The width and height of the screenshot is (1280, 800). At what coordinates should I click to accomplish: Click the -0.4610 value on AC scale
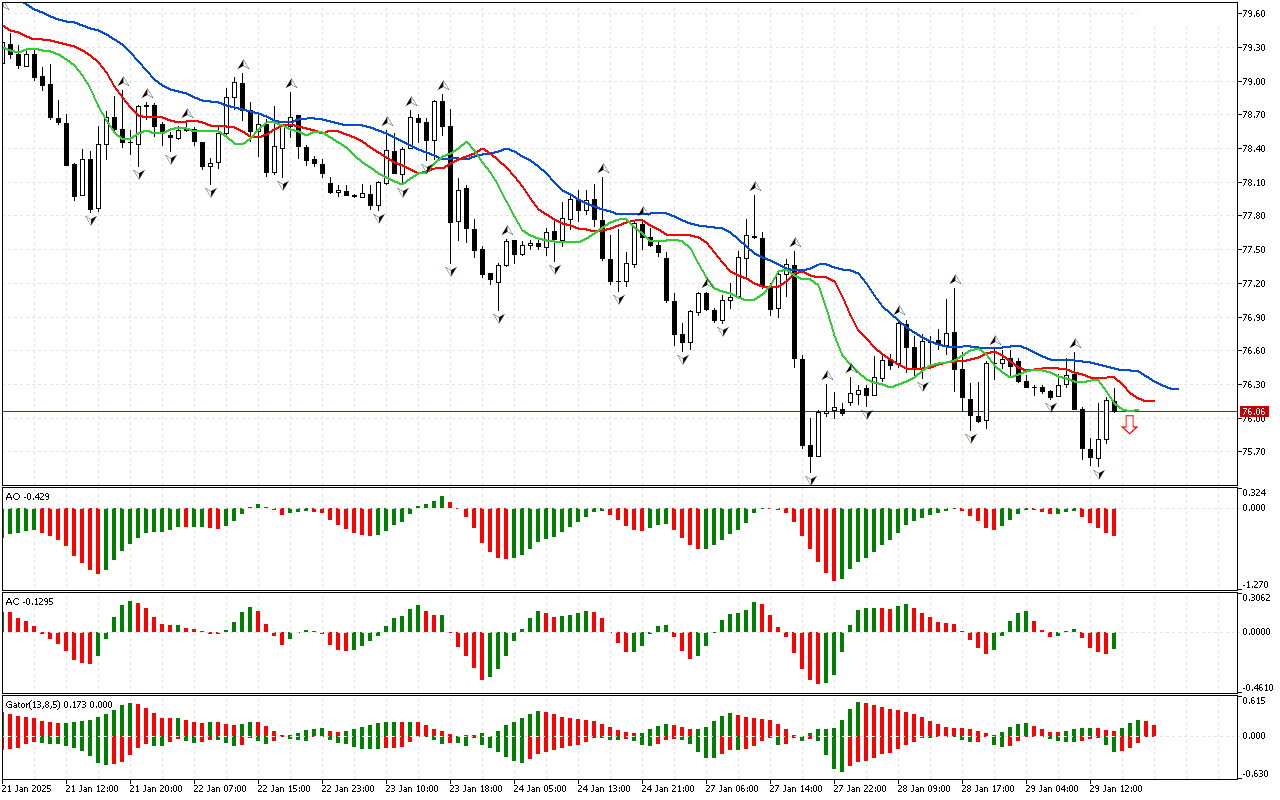pos(1256,688)
